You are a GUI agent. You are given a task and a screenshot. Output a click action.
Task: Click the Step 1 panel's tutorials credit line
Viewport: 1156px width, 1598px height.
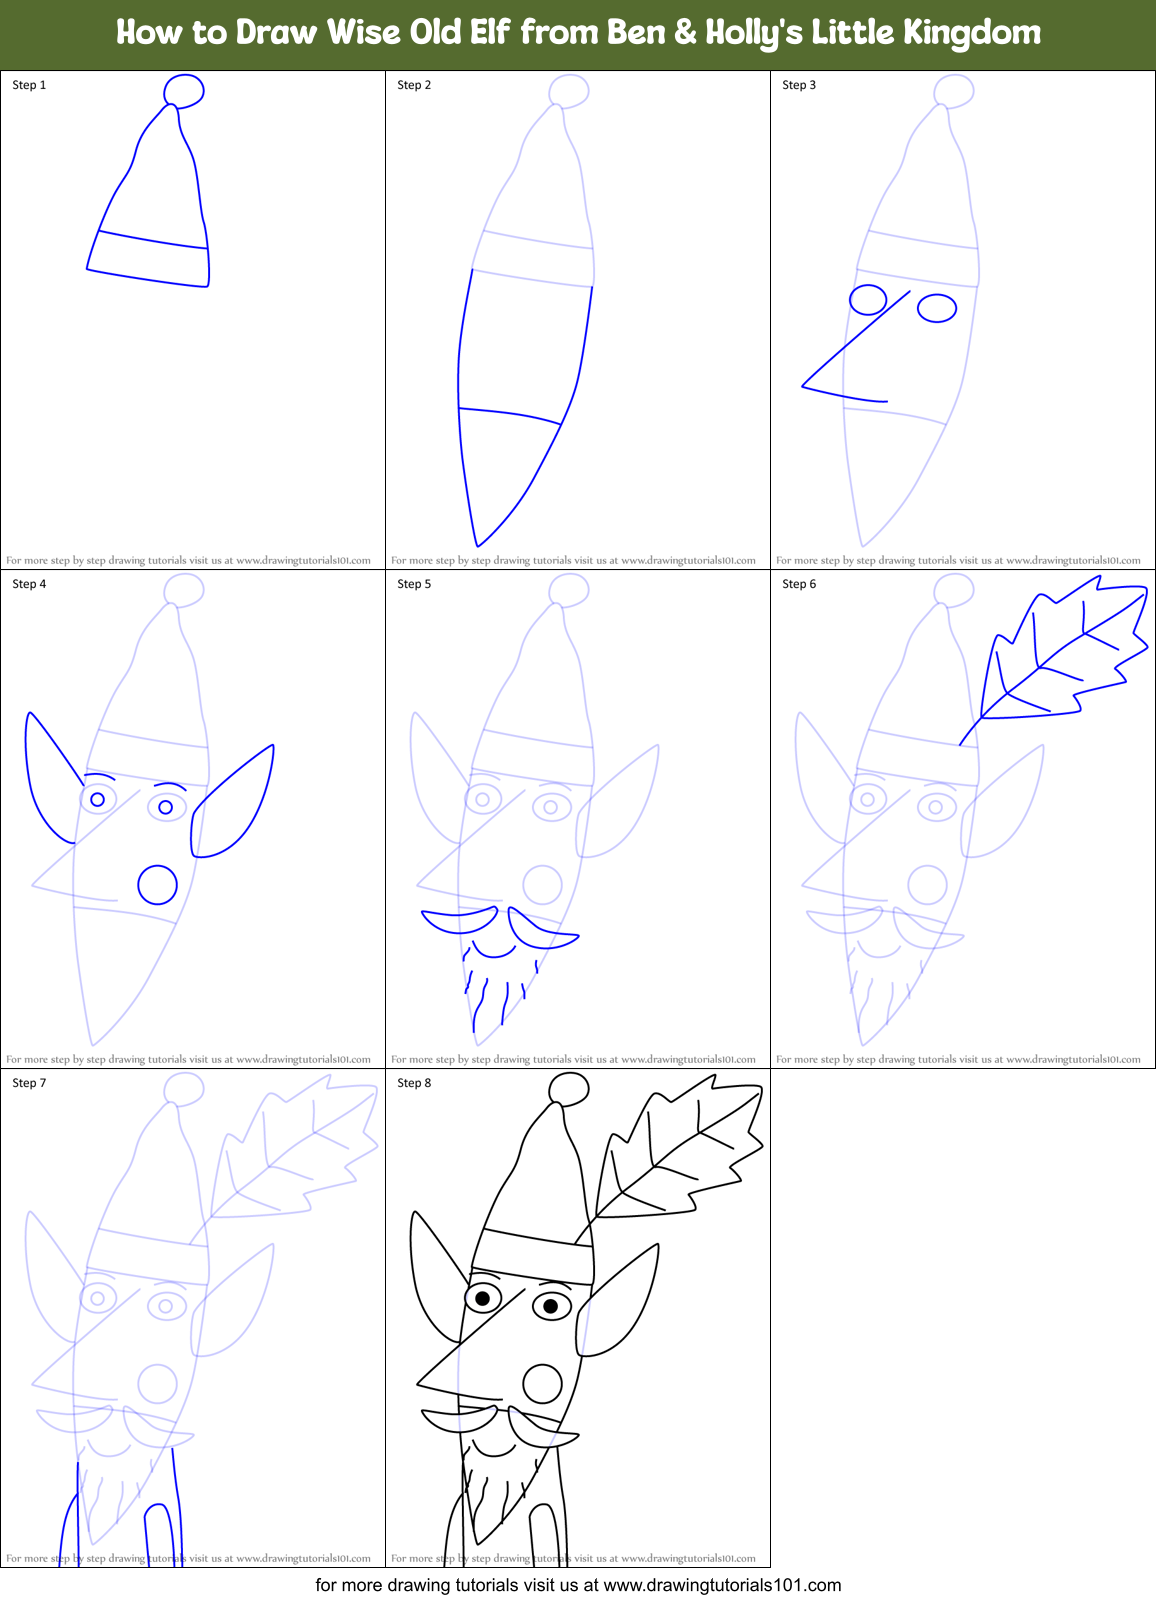tap(189, 561)
